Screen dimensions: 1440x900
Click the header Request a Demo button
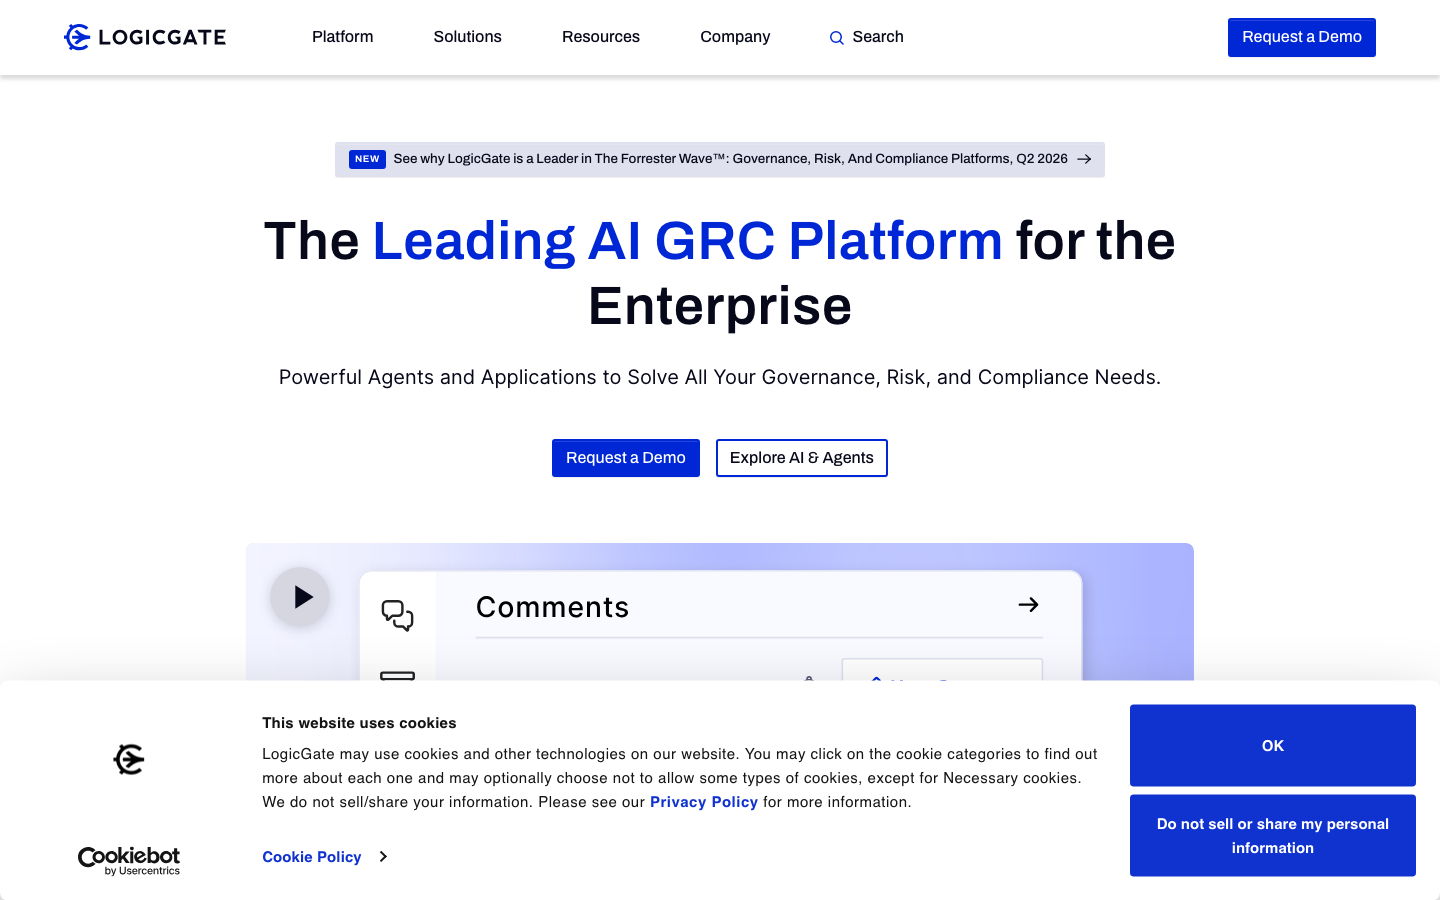[x=1301, y=37]
